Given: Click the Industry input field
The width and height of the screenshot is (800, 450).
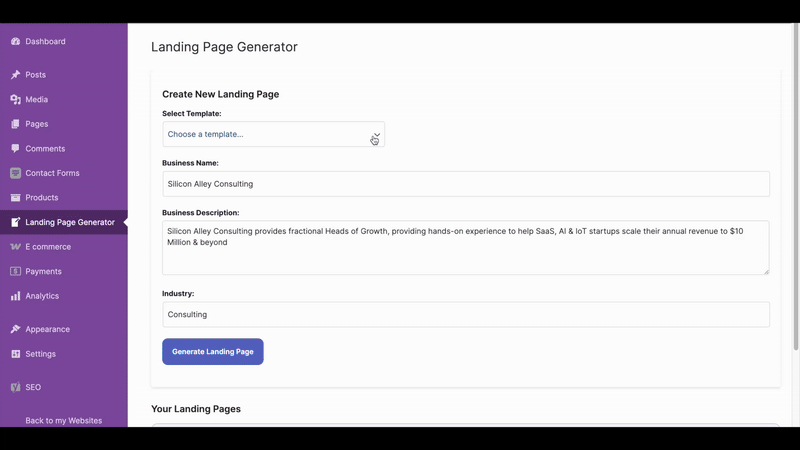Looking at the screenshot, I should [466, 314].
